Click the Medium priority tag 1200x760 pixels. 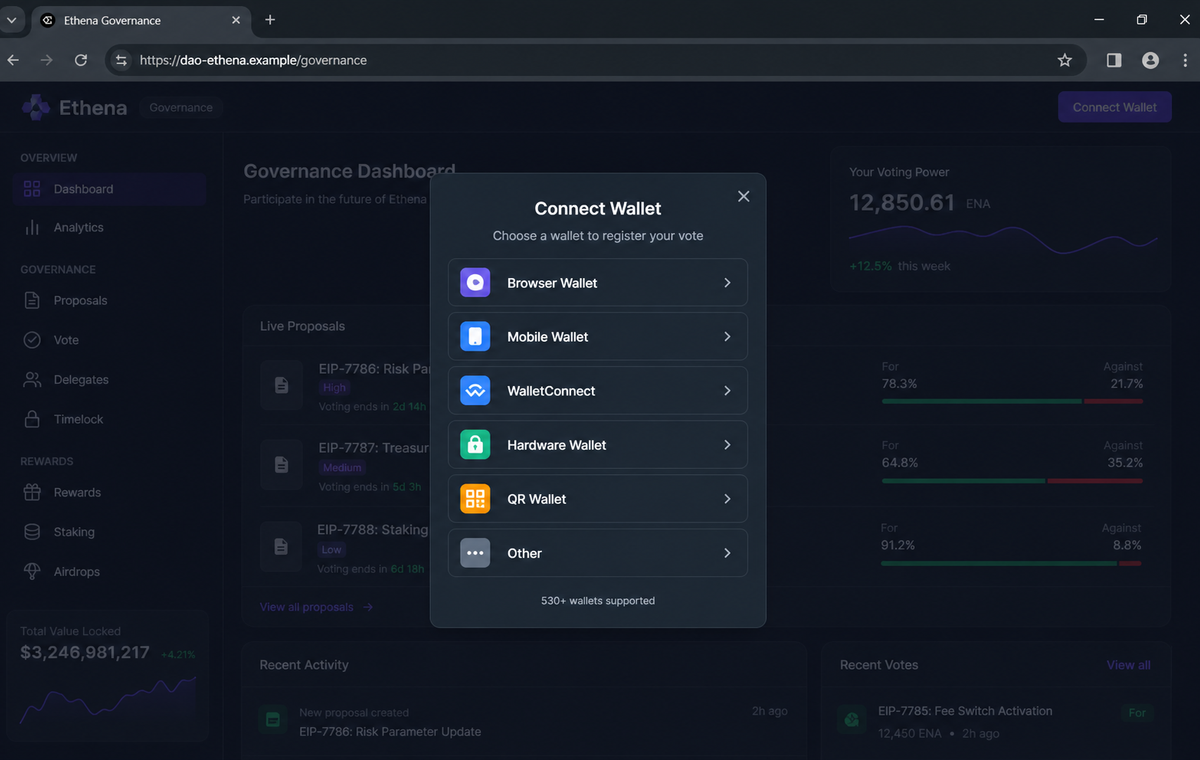coord(343,468)
